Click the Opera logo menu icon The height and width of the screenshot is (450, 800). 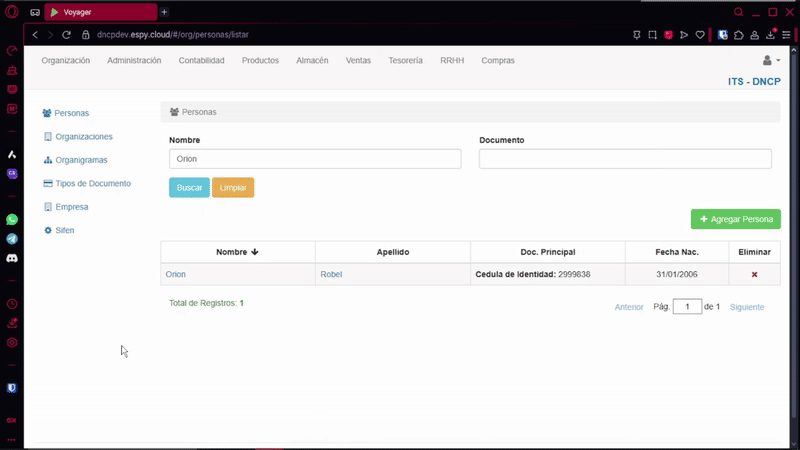pyautogui.click(x=12, y=12)
